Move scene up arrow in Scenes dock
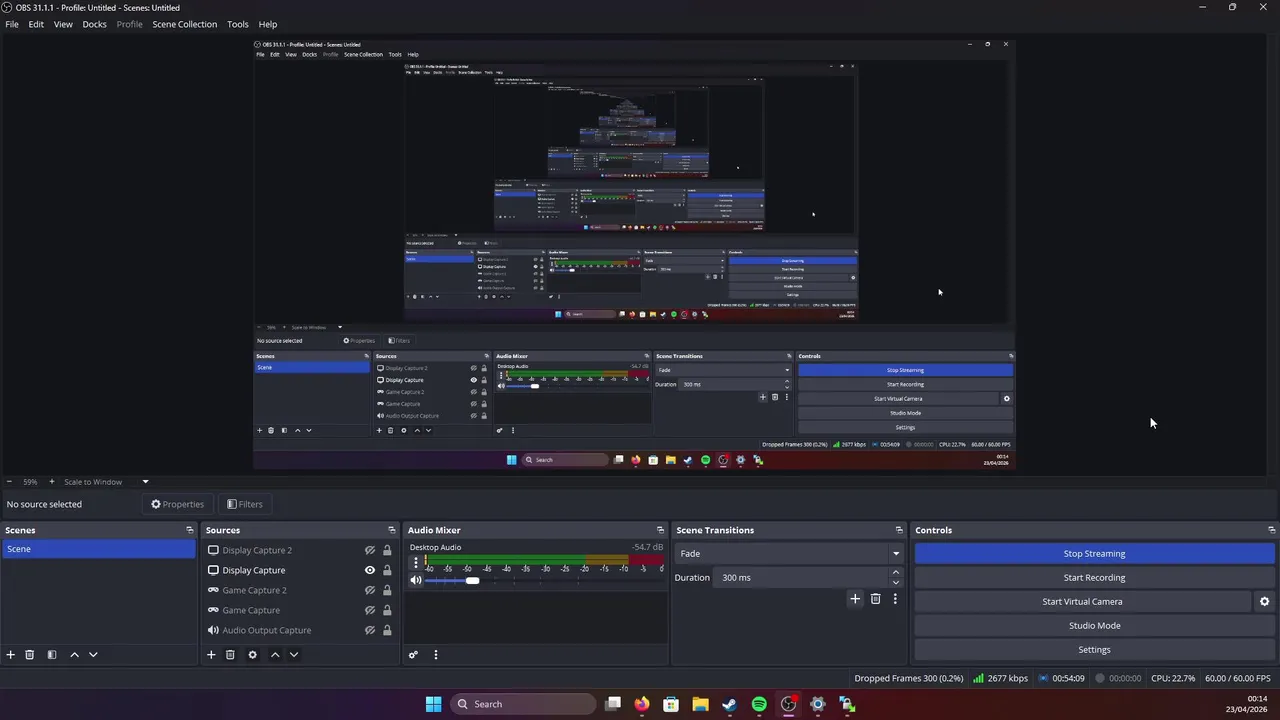Screen dimensions: 1280x720 point(74,654)
